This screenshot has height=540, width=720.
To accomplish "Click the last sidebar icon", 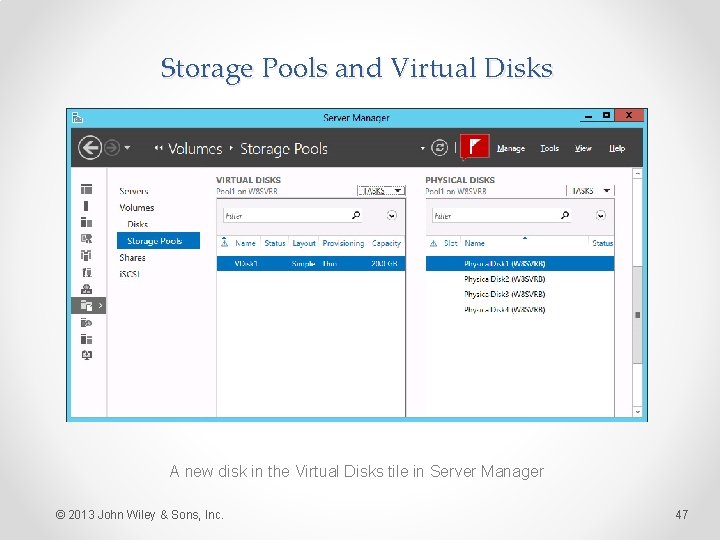I will click(86, 355).
